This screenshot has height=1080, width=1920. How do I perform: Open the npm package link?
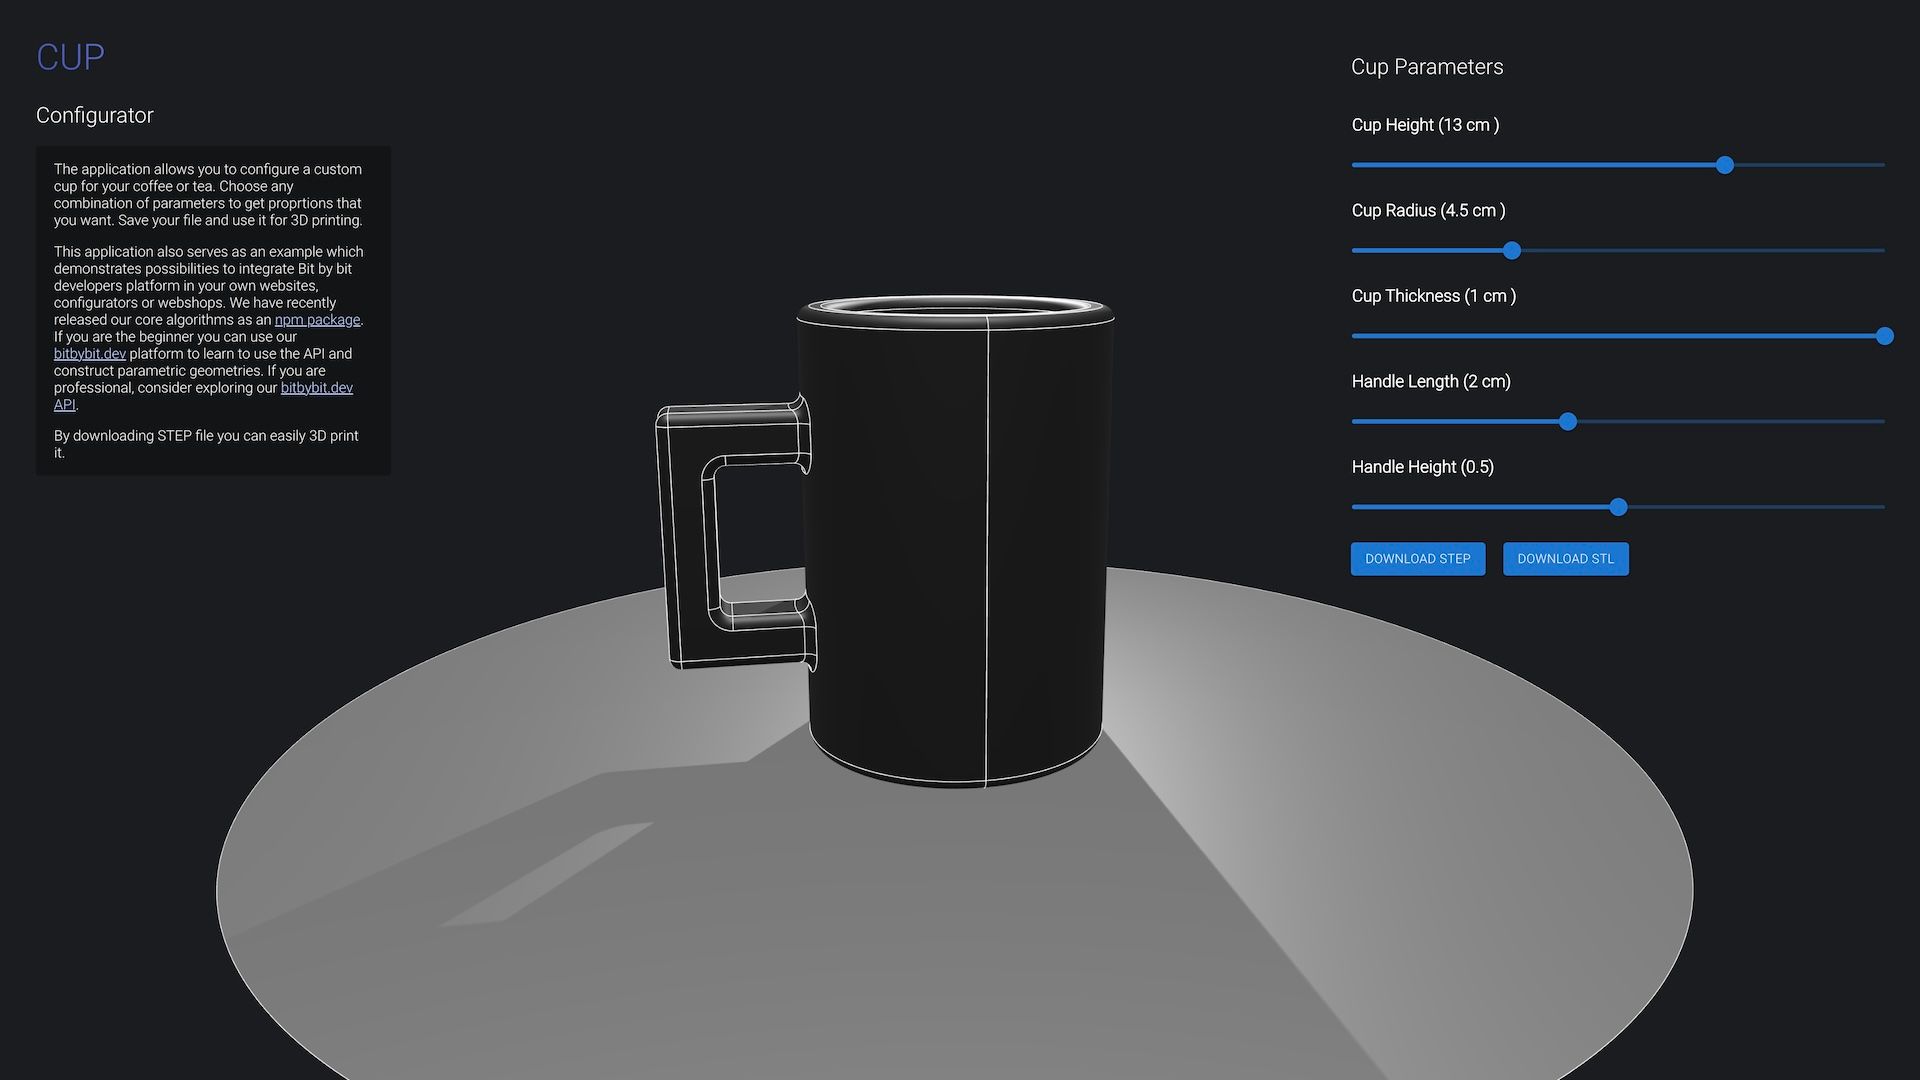tap(317, 320)
